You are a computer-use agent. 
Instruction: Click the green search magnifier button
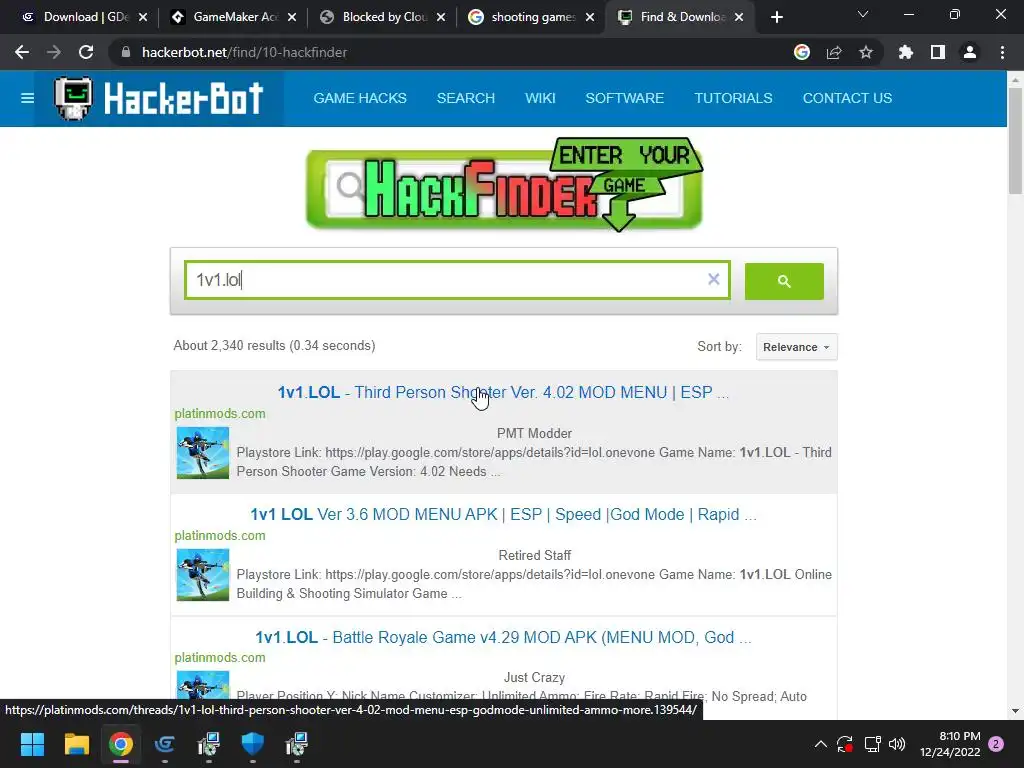point(784,281)
